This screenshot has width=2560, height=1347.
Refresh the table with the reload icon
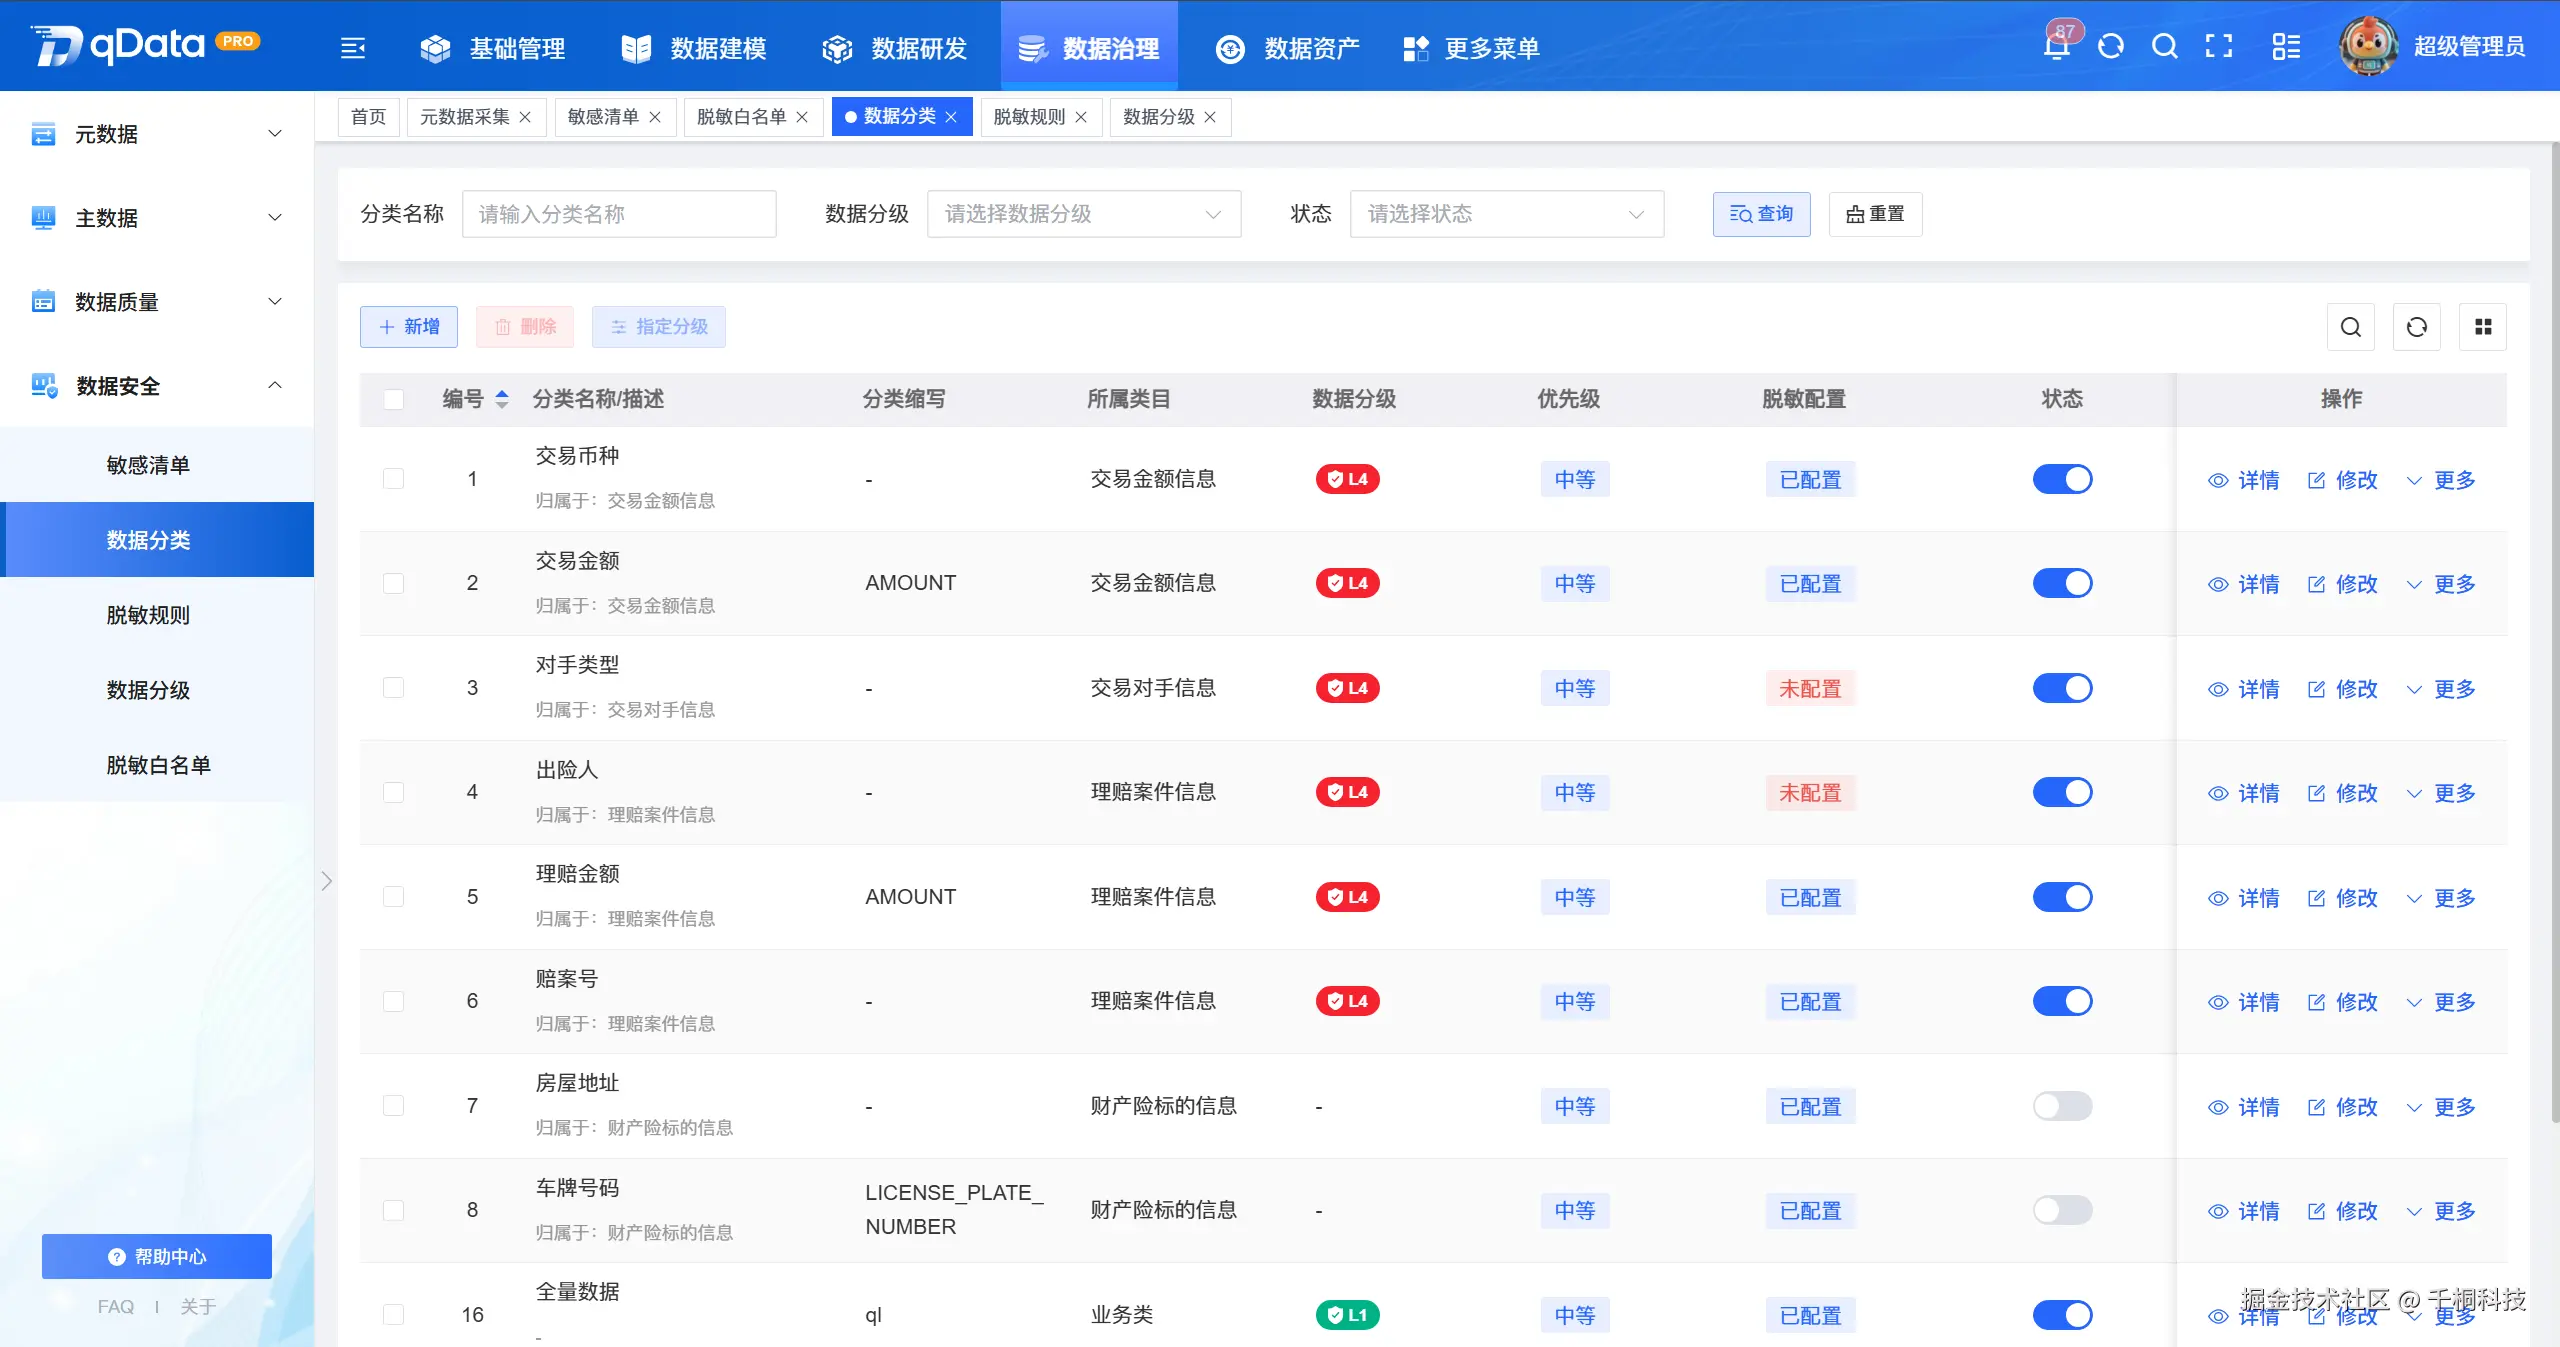click(x=2417, y=327)
